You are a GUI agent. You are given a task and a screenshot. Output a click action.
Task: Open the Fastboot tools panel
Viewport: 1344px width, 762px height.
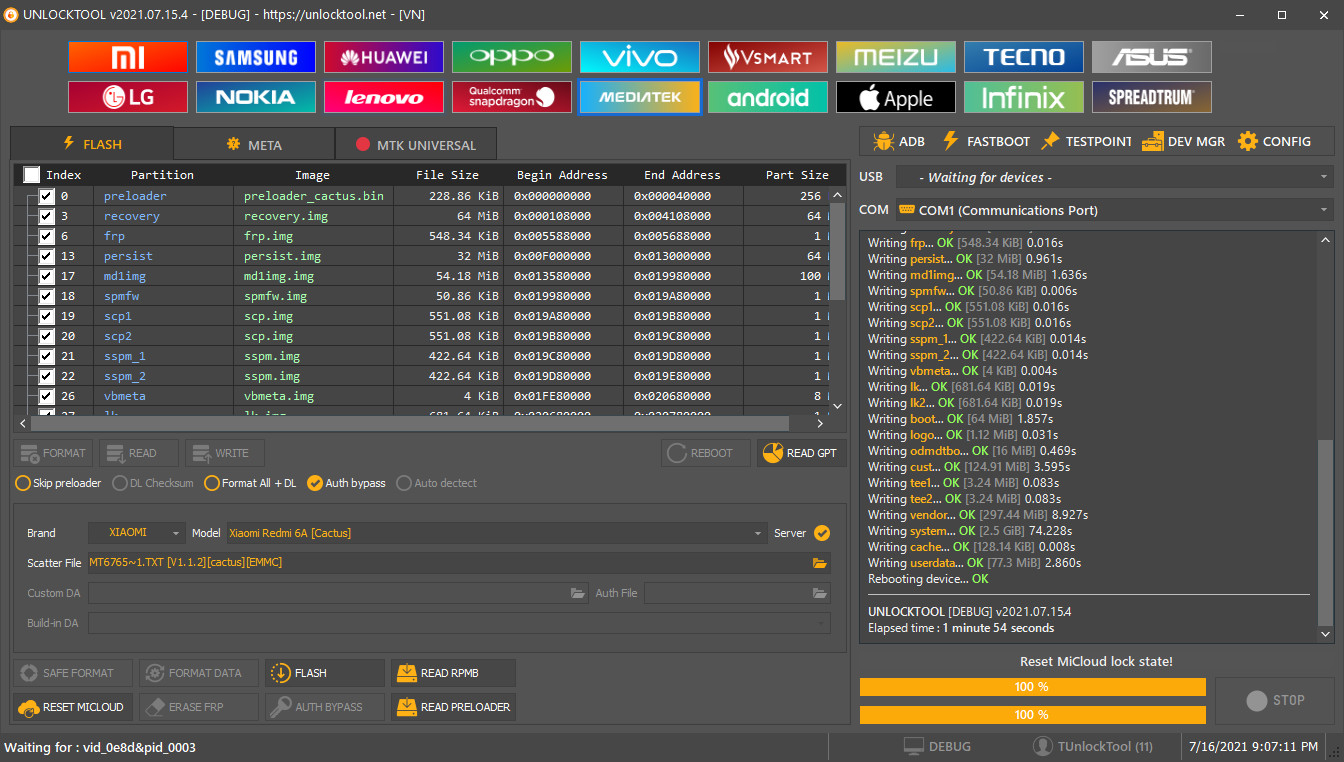986,141
